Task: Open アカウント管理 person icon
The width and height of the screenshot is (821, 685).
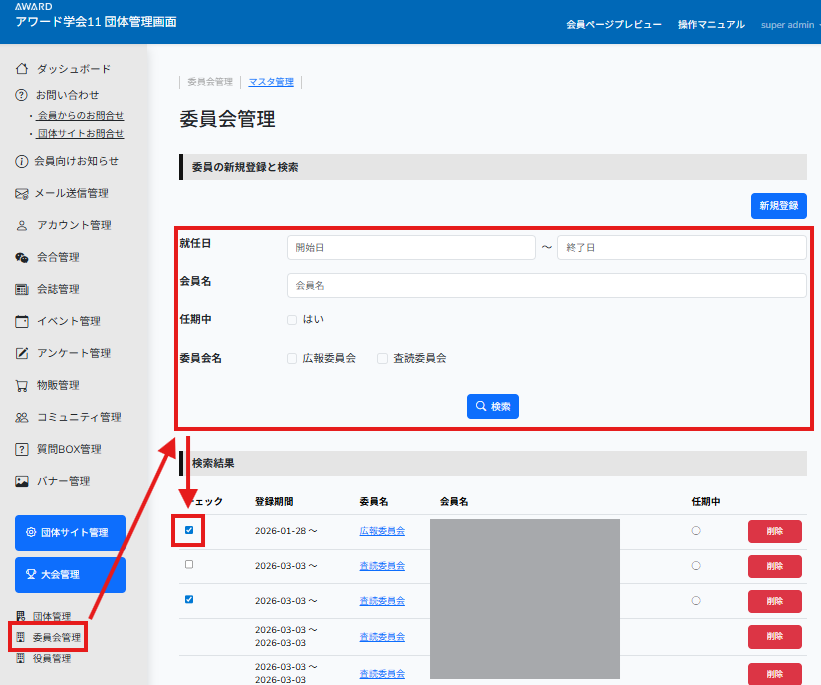Action: tap(22, 225)
